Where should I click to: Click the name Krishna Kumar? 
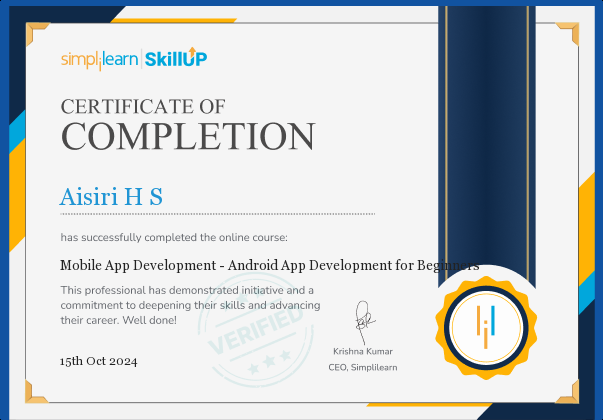(x=362, y=351)
